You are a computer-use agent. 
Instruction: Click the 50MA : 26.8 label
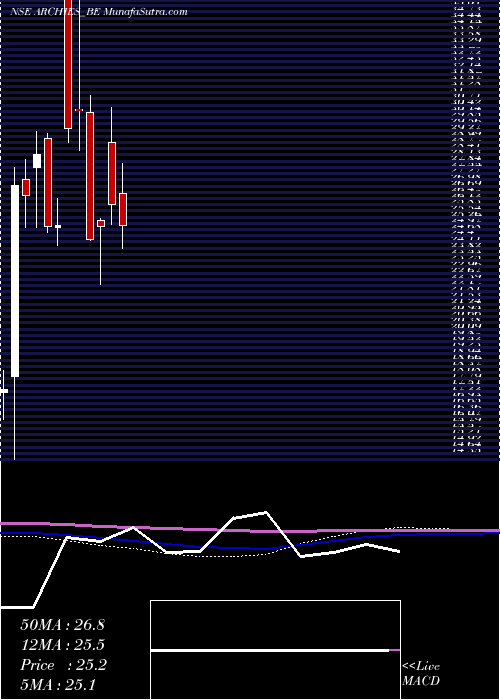click(x=62, y=625)
